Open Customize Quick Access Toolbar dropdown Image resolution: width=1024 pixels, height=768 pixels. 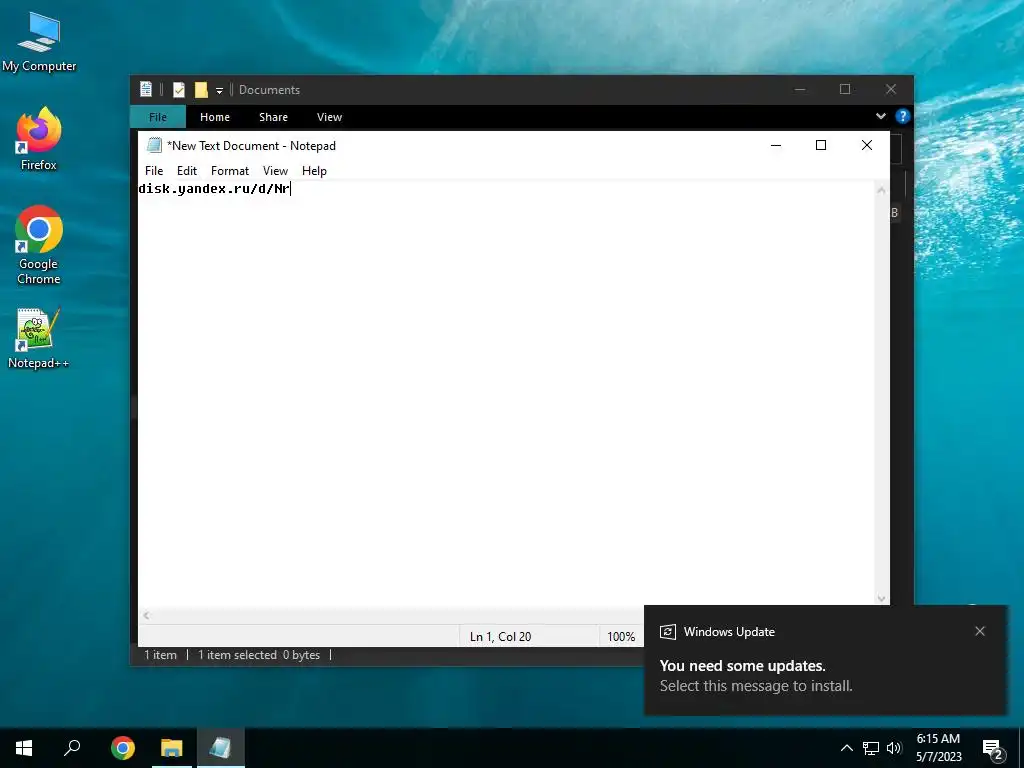[x=219, y=90]
